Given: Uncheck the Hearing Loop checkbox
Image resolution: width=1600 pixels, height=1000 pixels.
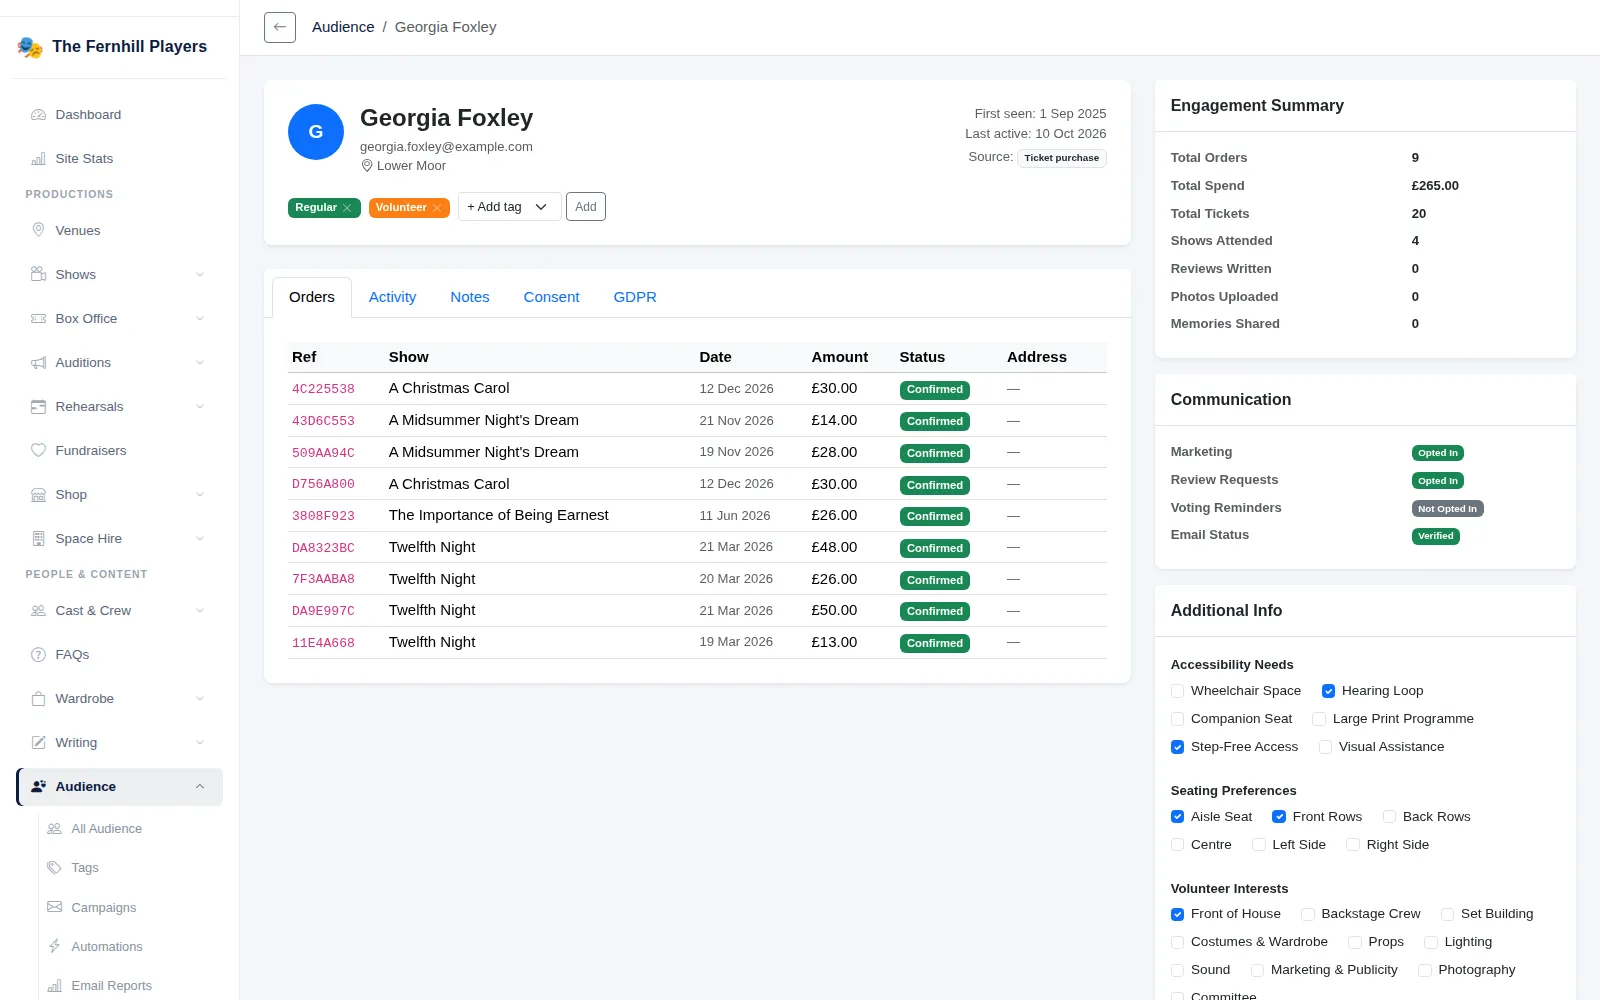Looking at the screenshot, I should [1328, 691].
